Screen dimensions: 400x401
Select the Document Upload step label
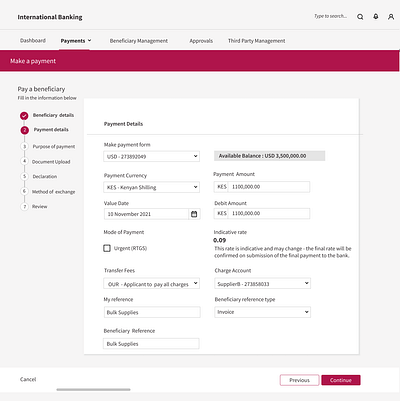point(51,162)
